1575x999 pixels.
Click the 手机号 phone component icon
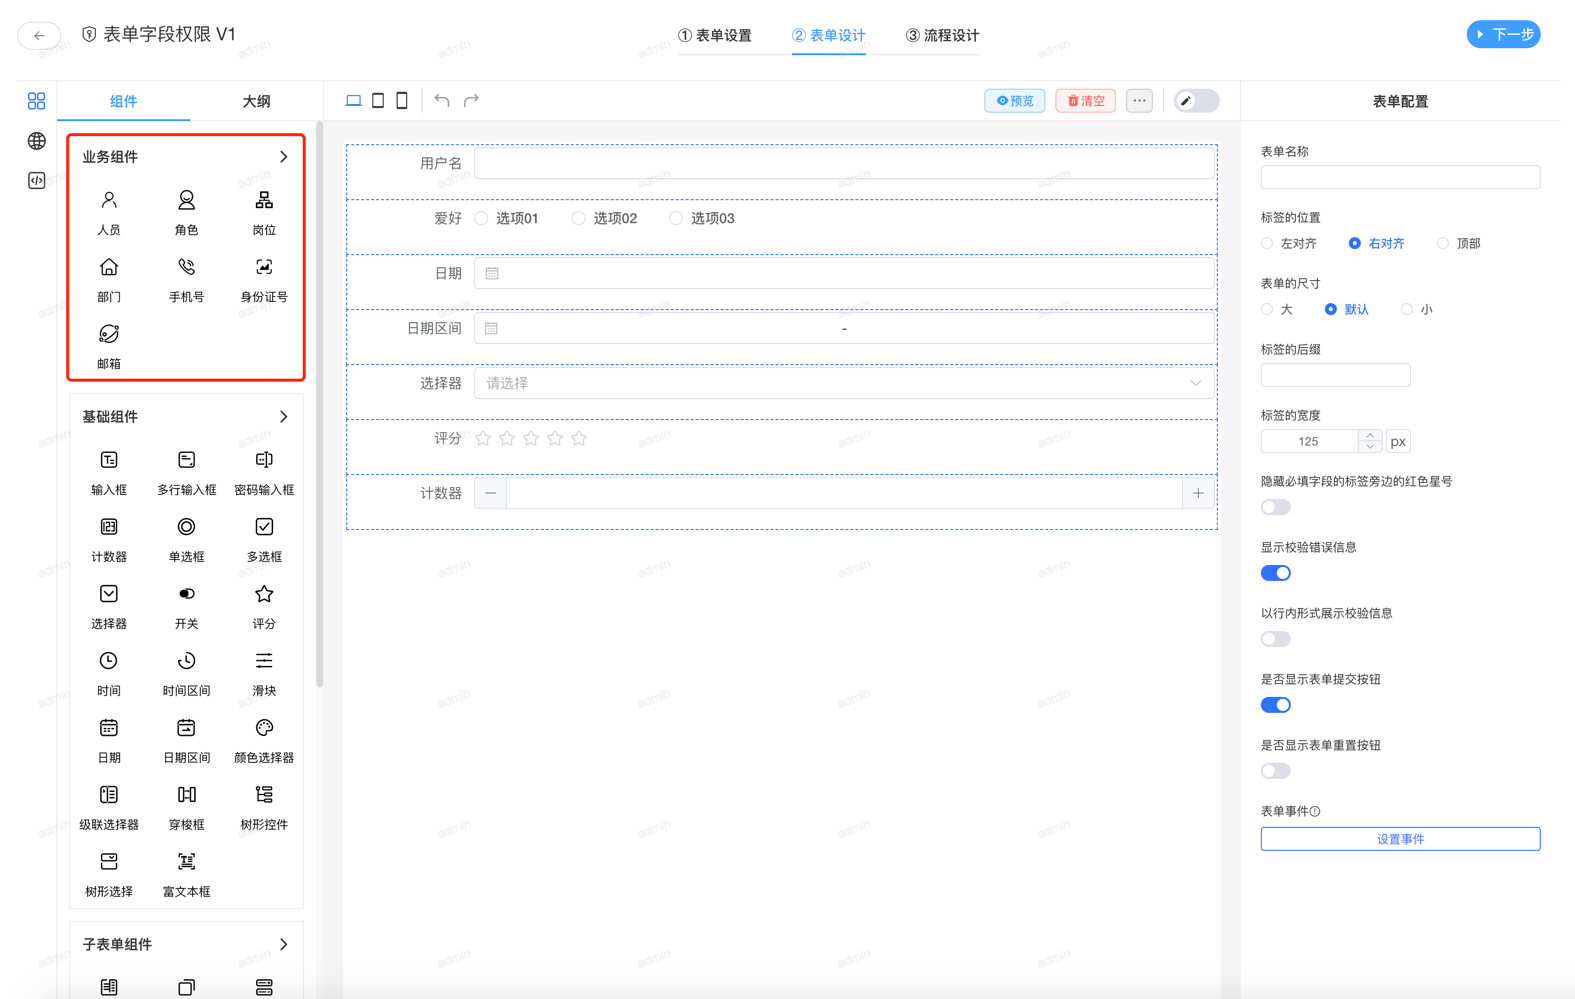tap(186, 268)
